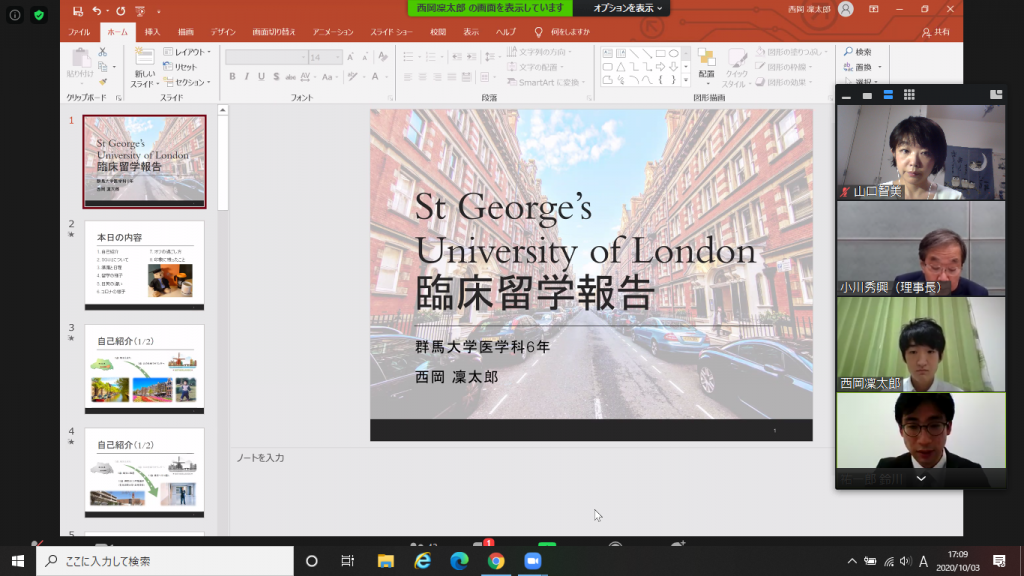Switch to the Insert (挿入) tab

(152, 32)
